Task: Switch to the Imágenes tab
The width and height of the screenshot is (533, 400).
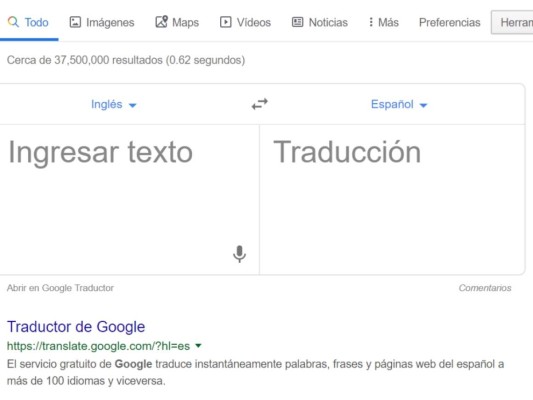Action: point(102,22)
